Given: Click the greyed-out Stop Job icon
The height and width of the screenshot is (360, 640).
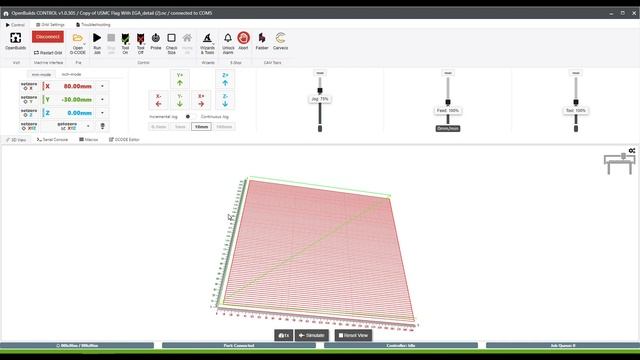Looking at the screenshot, I should click(x=111, y=38).
